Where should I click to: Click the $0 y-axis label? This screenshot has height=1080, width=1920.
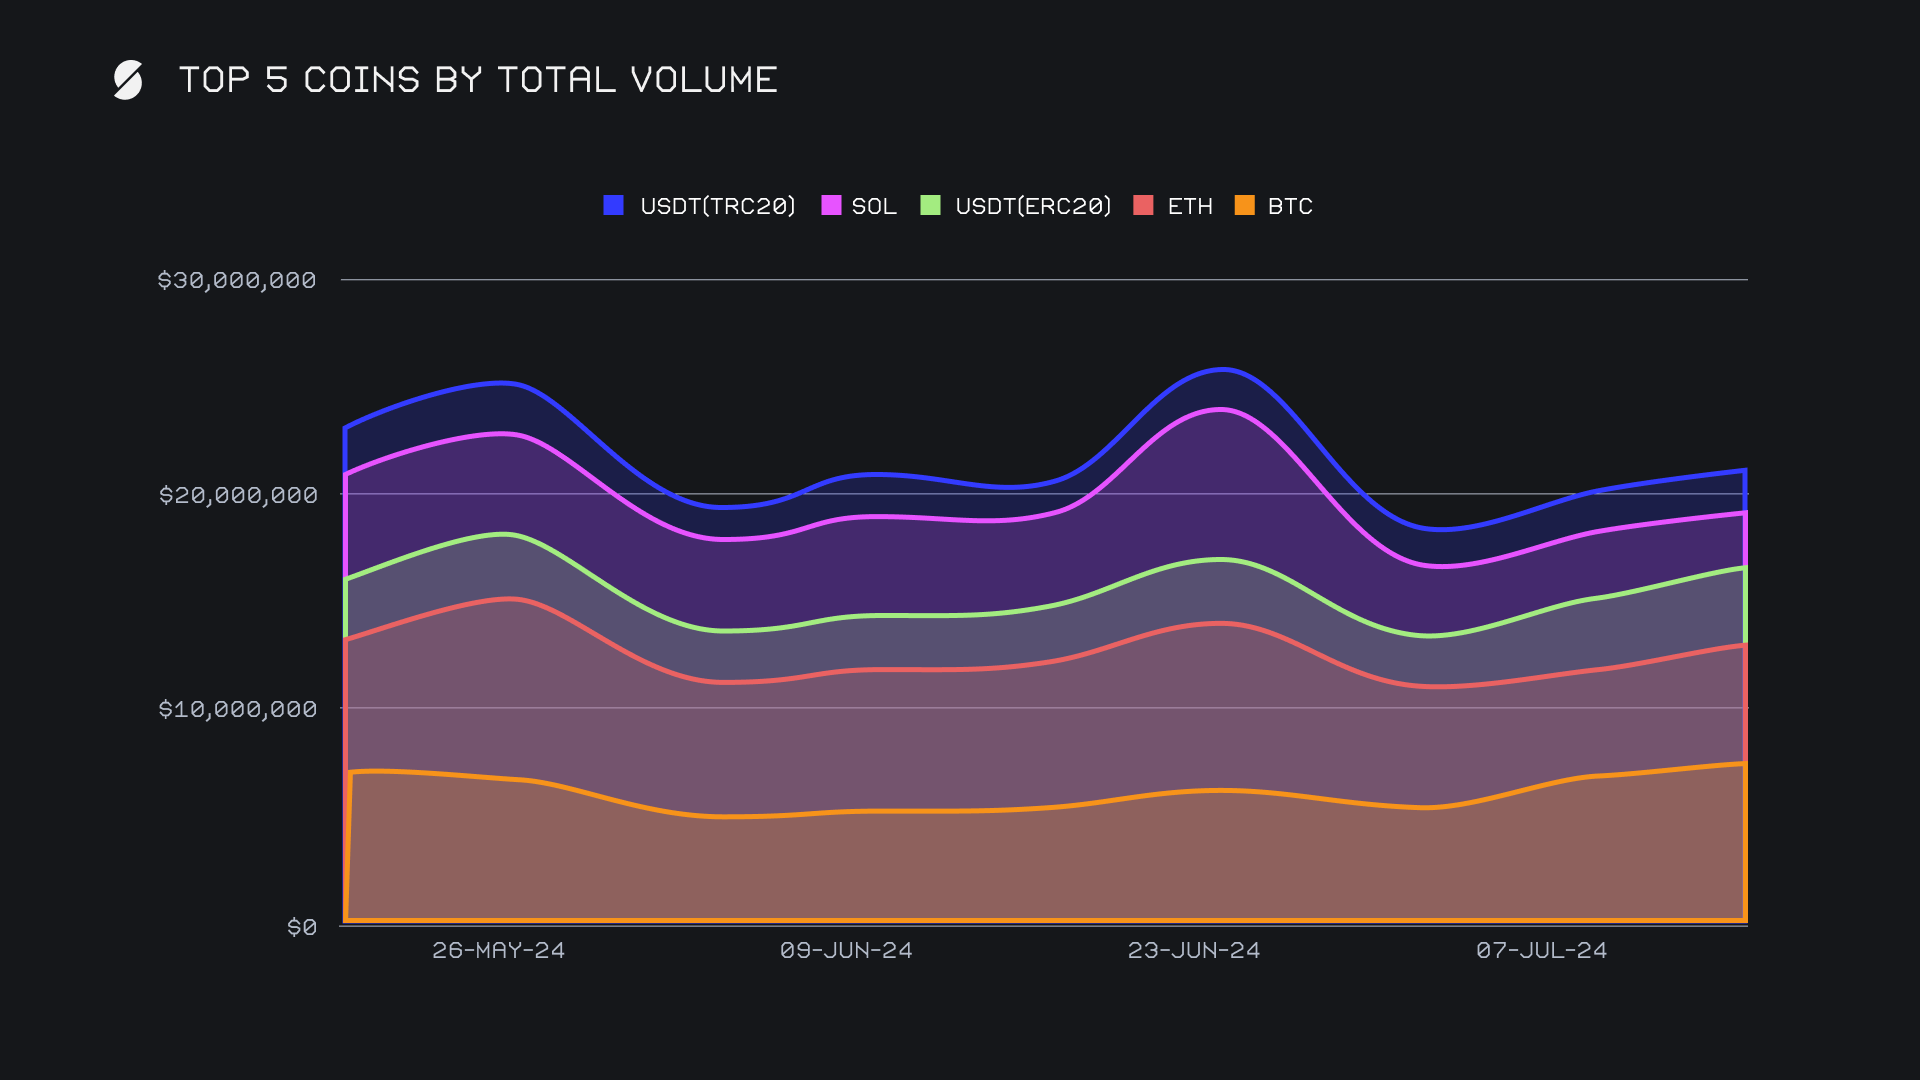click(302, 927)
